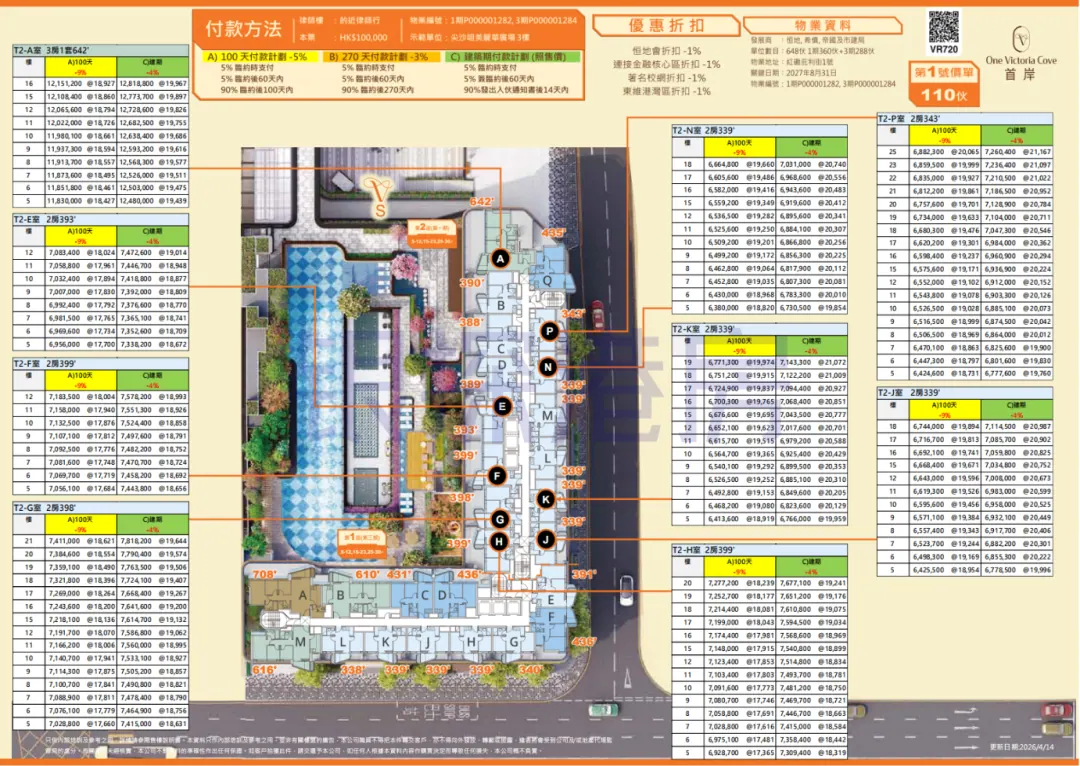Screen dimensions: 1080x766
Task: Click the 708' area label on the plan
Action: coord(264,574)
